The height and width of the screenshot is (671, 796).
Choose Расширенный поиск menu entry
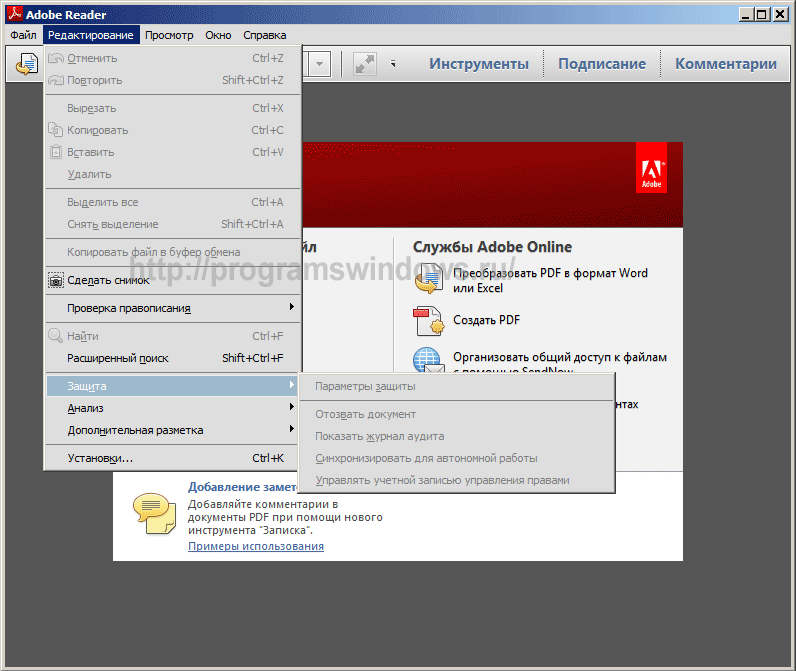click(x=118, y=358)
